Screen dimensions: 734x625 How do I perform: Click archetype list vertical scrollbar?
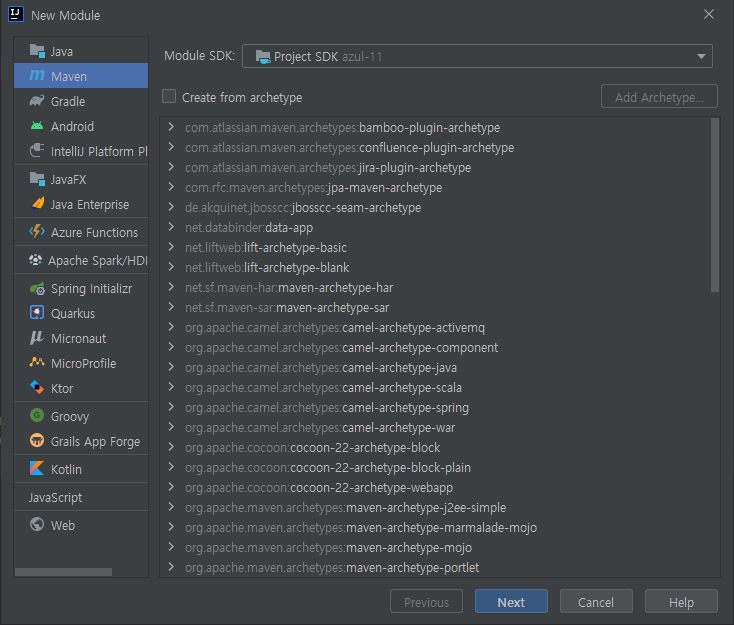coord(714,205)
